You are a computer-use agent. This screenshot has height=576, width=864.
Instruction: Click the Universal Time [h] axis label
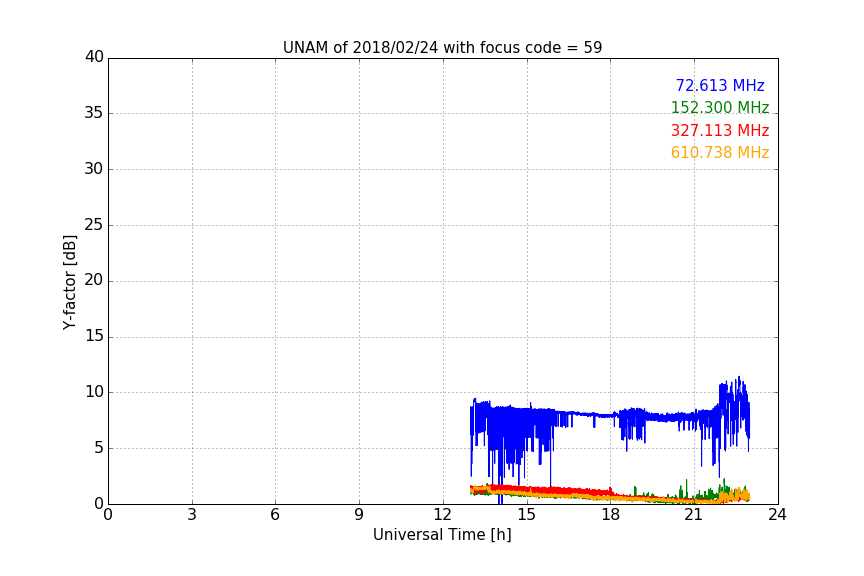point(442,535)
